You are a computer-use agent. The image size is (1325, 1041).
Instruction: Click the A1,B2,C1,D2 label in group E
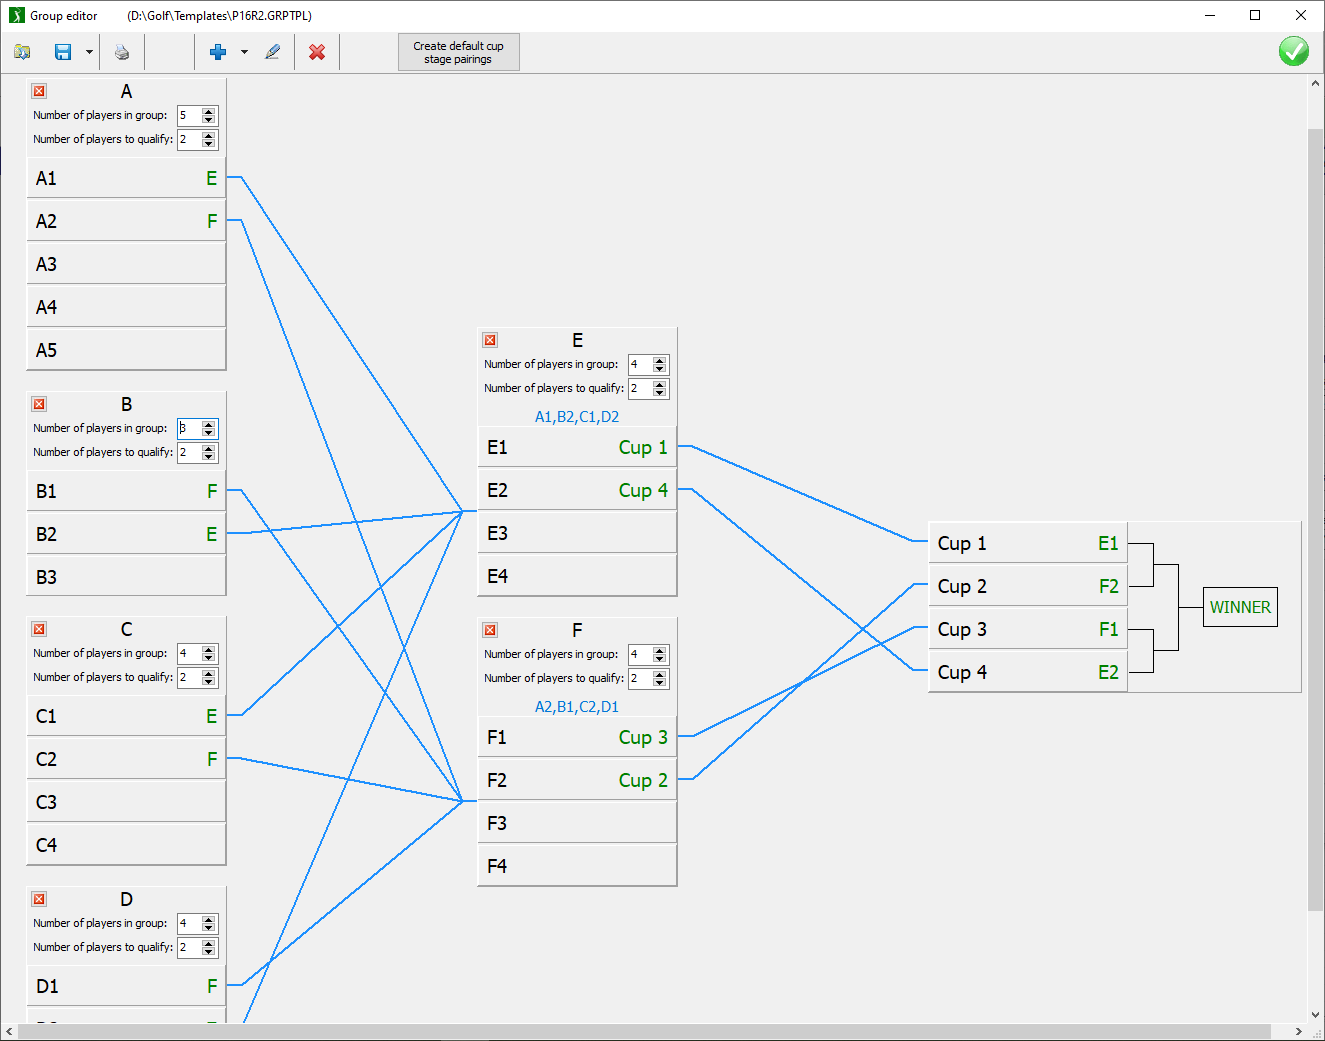(577, 417)
